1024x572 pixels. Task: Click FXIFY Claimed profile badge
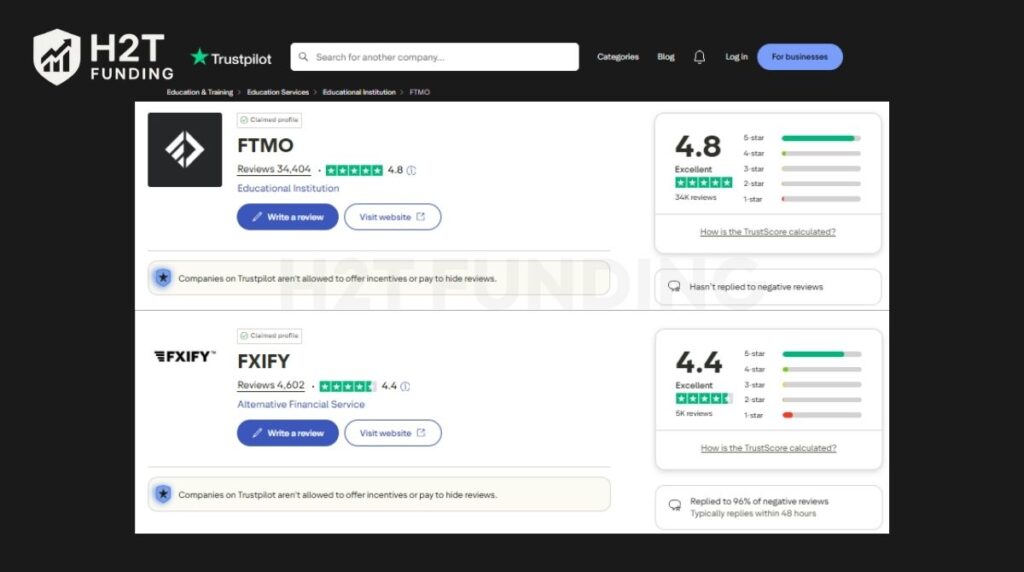(269, 336)
